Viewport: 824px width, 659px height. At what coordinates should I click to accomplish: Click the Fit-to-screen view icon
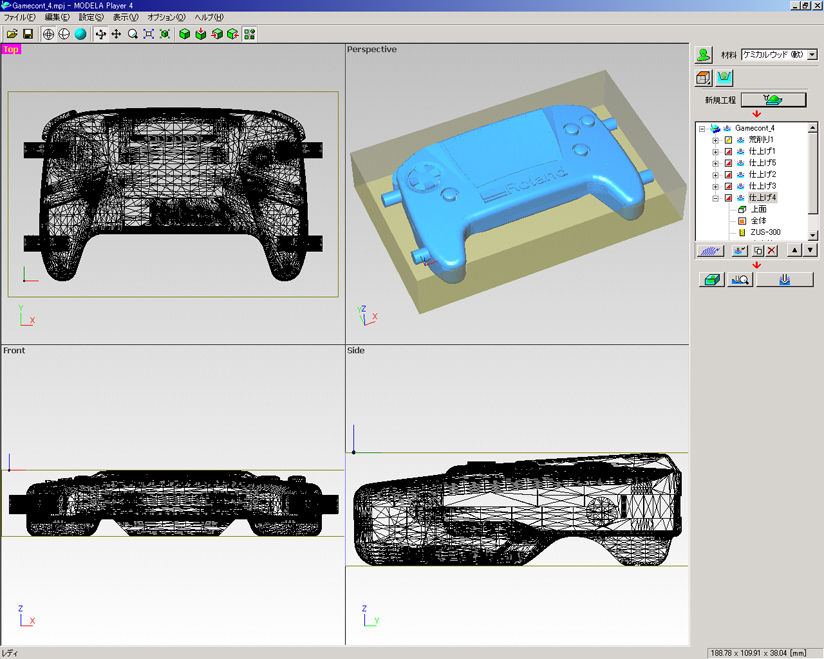148,34
